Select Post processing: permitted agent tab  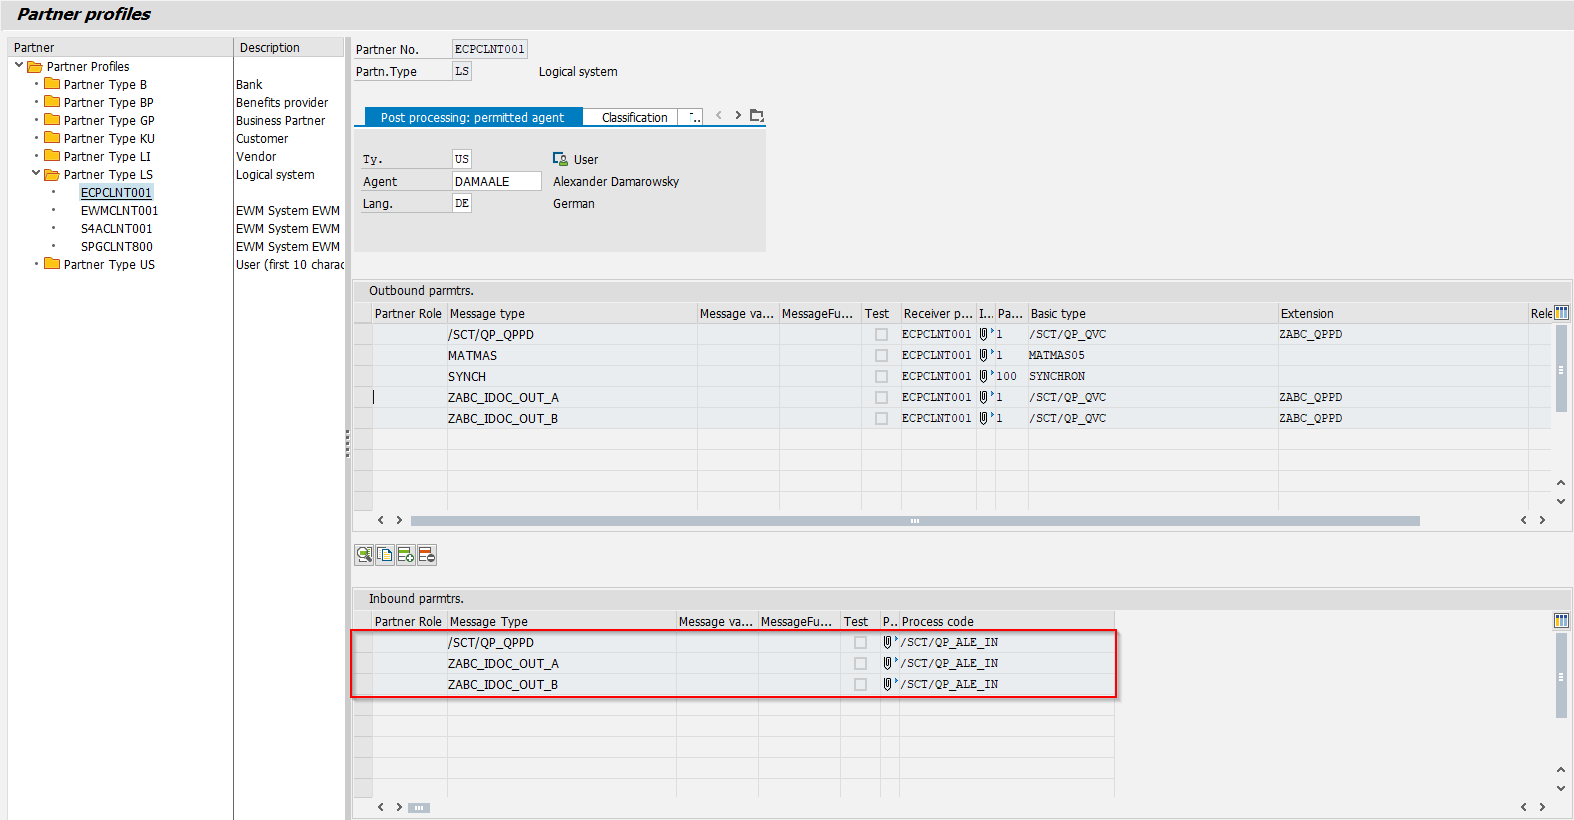(x=472, y=117)
